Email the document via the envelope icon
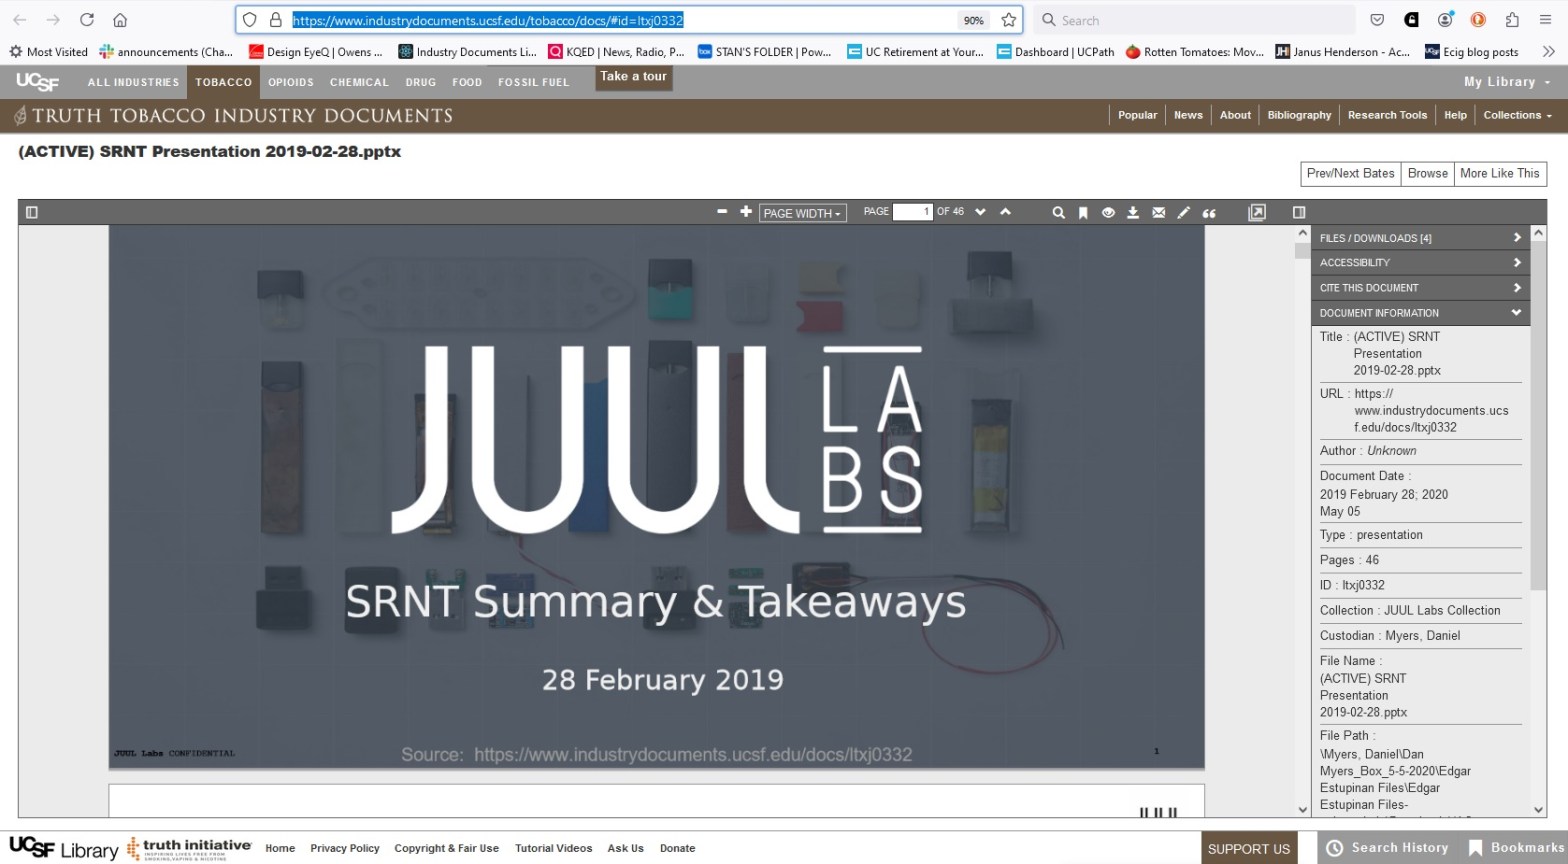 (1158, 212)
